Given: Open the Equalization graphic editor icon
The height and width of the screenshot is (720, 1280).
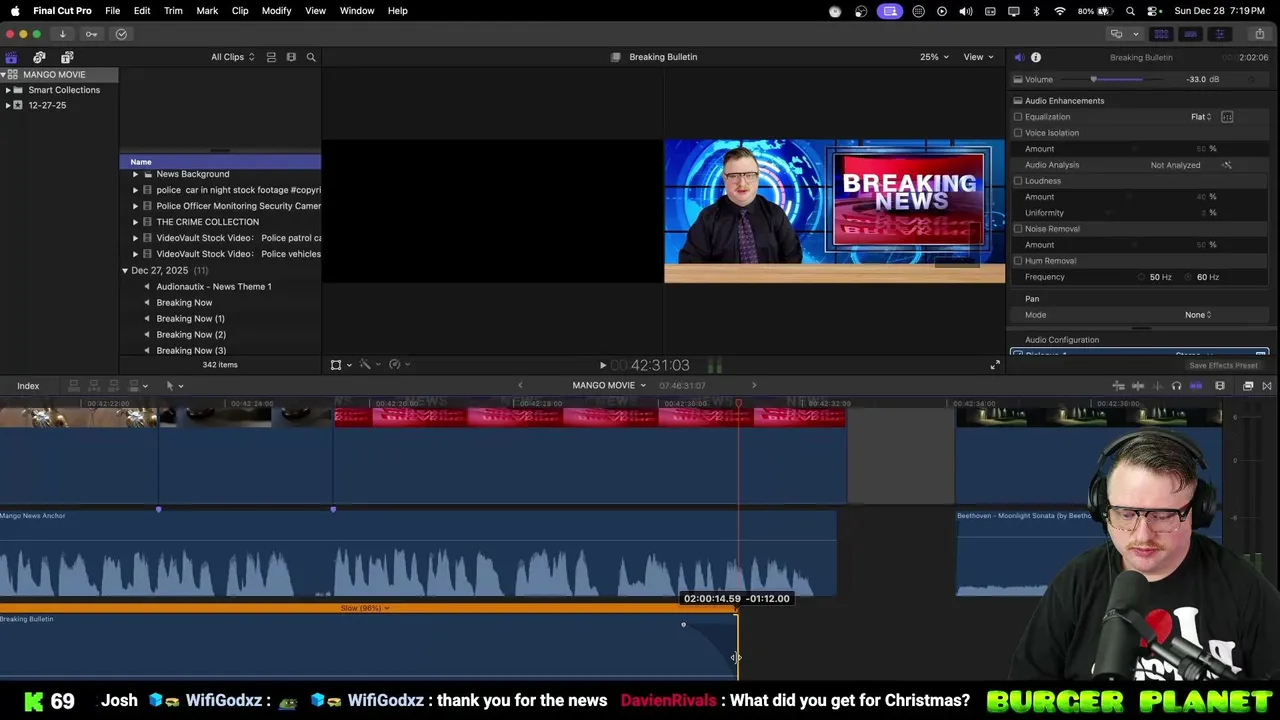Looking at the screenshot, I should pyautogui.click(x=1227, y=117).
